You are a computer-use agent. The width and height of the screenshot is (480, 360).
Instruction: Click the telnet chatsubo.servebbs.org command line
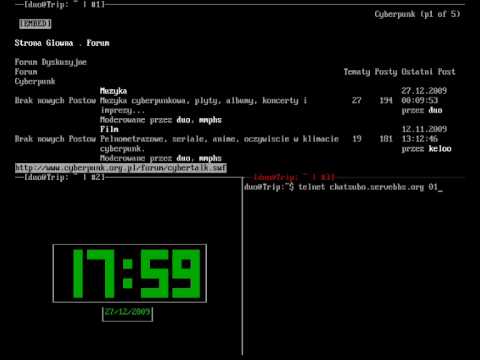point(343,187)
